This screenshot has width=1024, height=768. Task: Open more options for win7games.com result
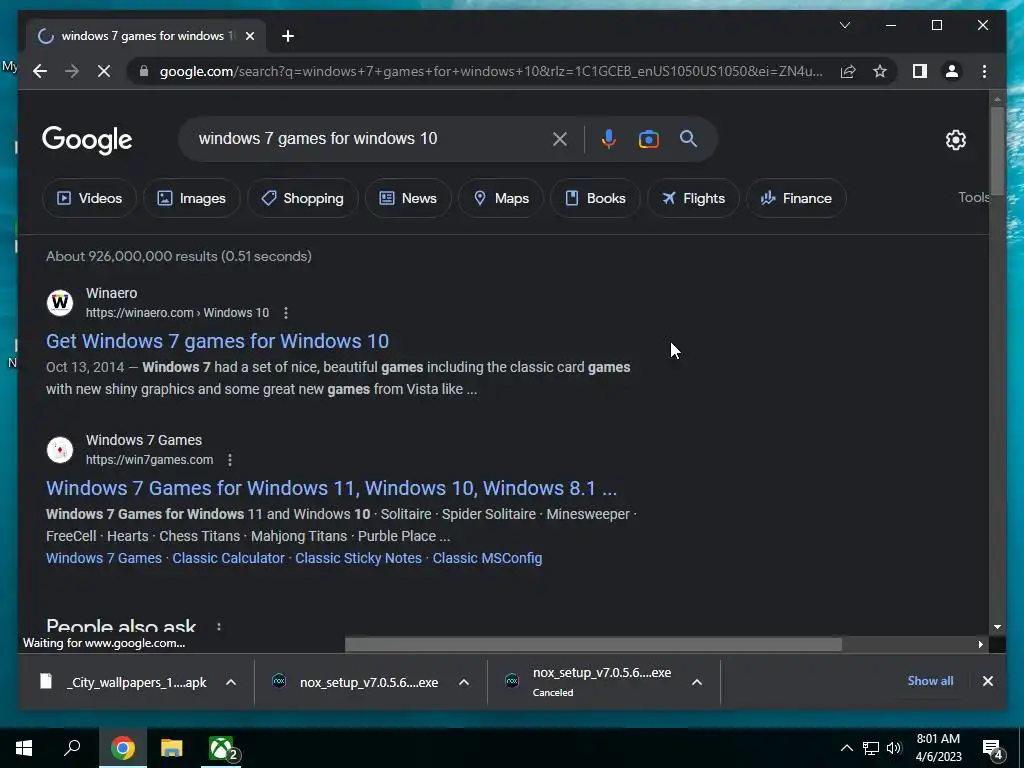230,460
